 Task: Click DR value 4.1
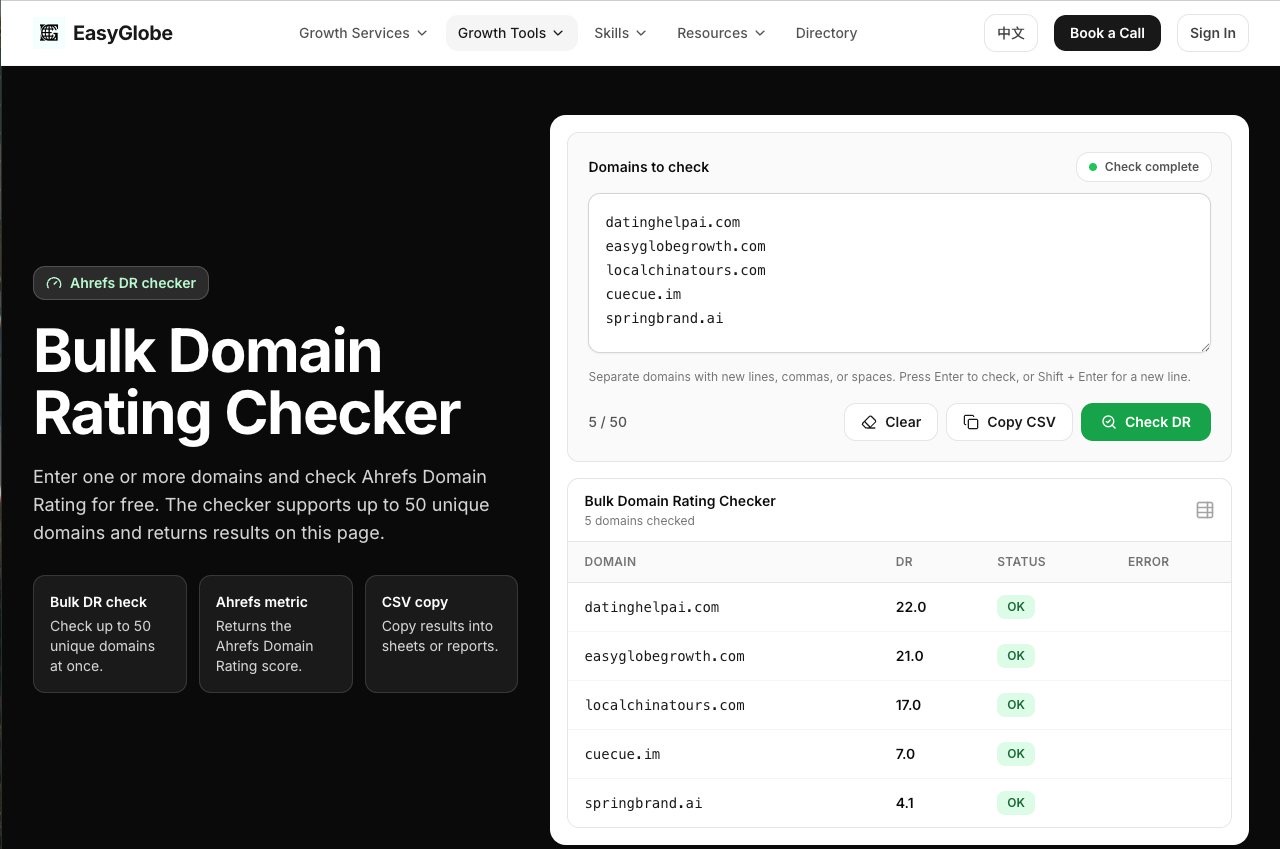pyautogui.click(x=904, y=803)
